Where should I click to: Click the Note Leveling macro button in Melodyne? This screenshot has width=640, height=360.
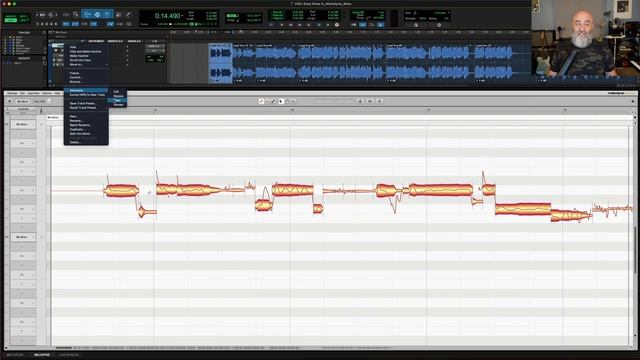tap(380, 101)
